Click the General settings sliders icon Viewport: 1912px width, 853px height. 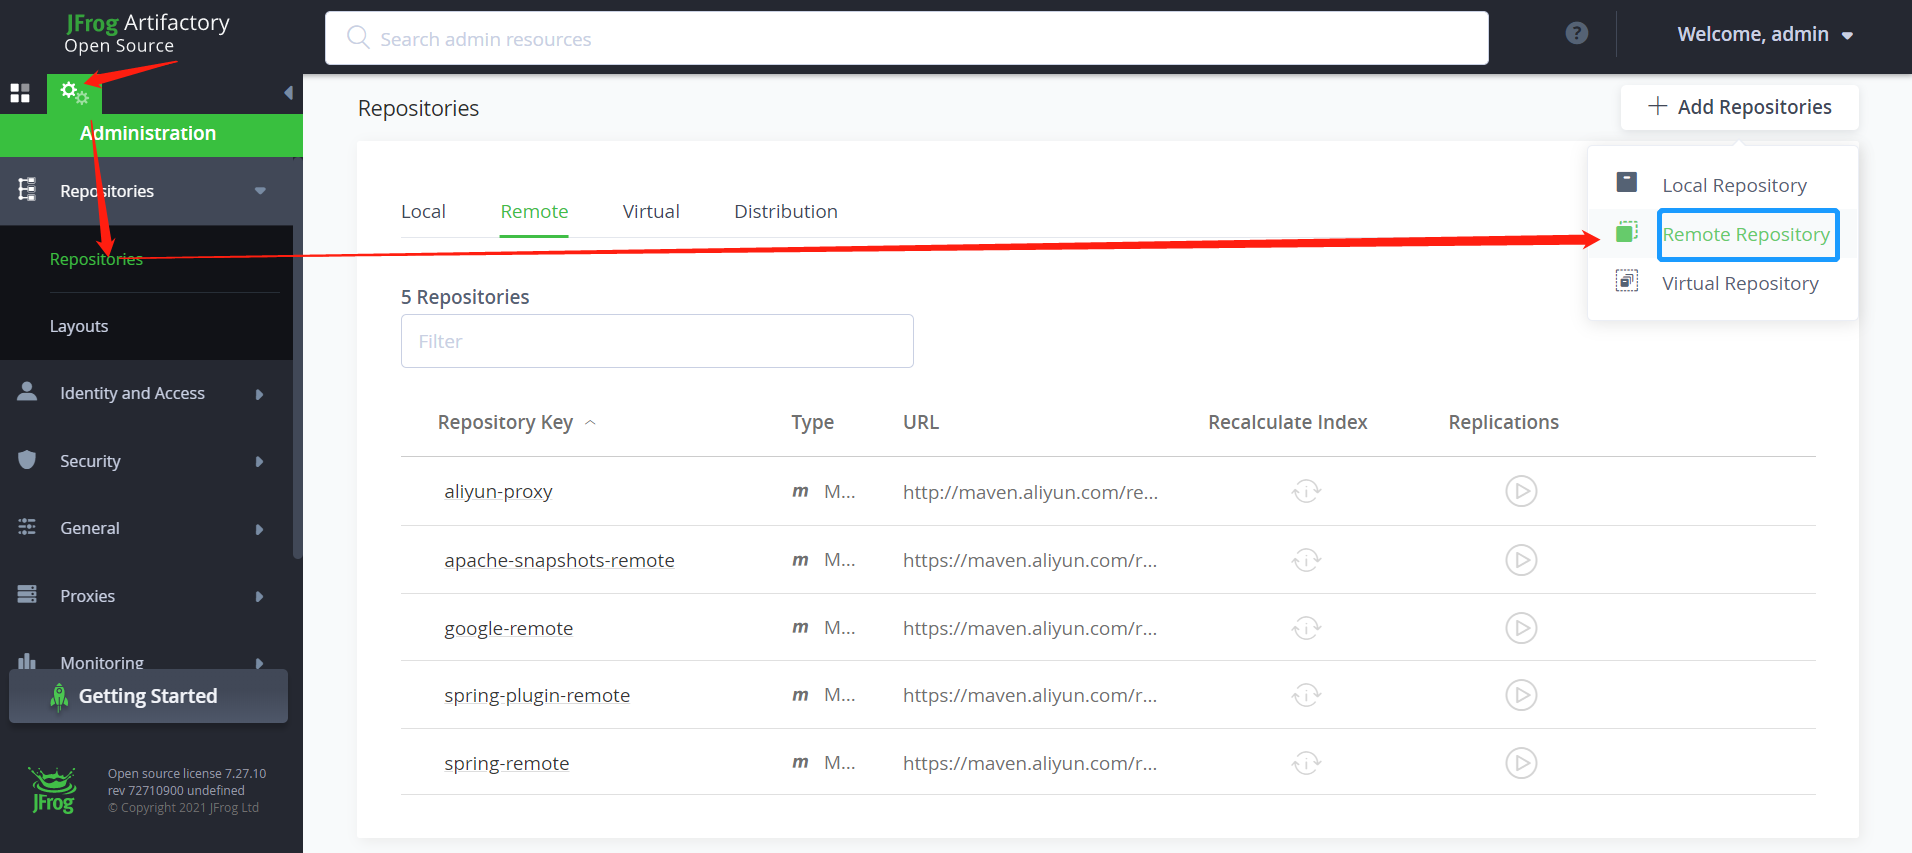click(27, 526)
